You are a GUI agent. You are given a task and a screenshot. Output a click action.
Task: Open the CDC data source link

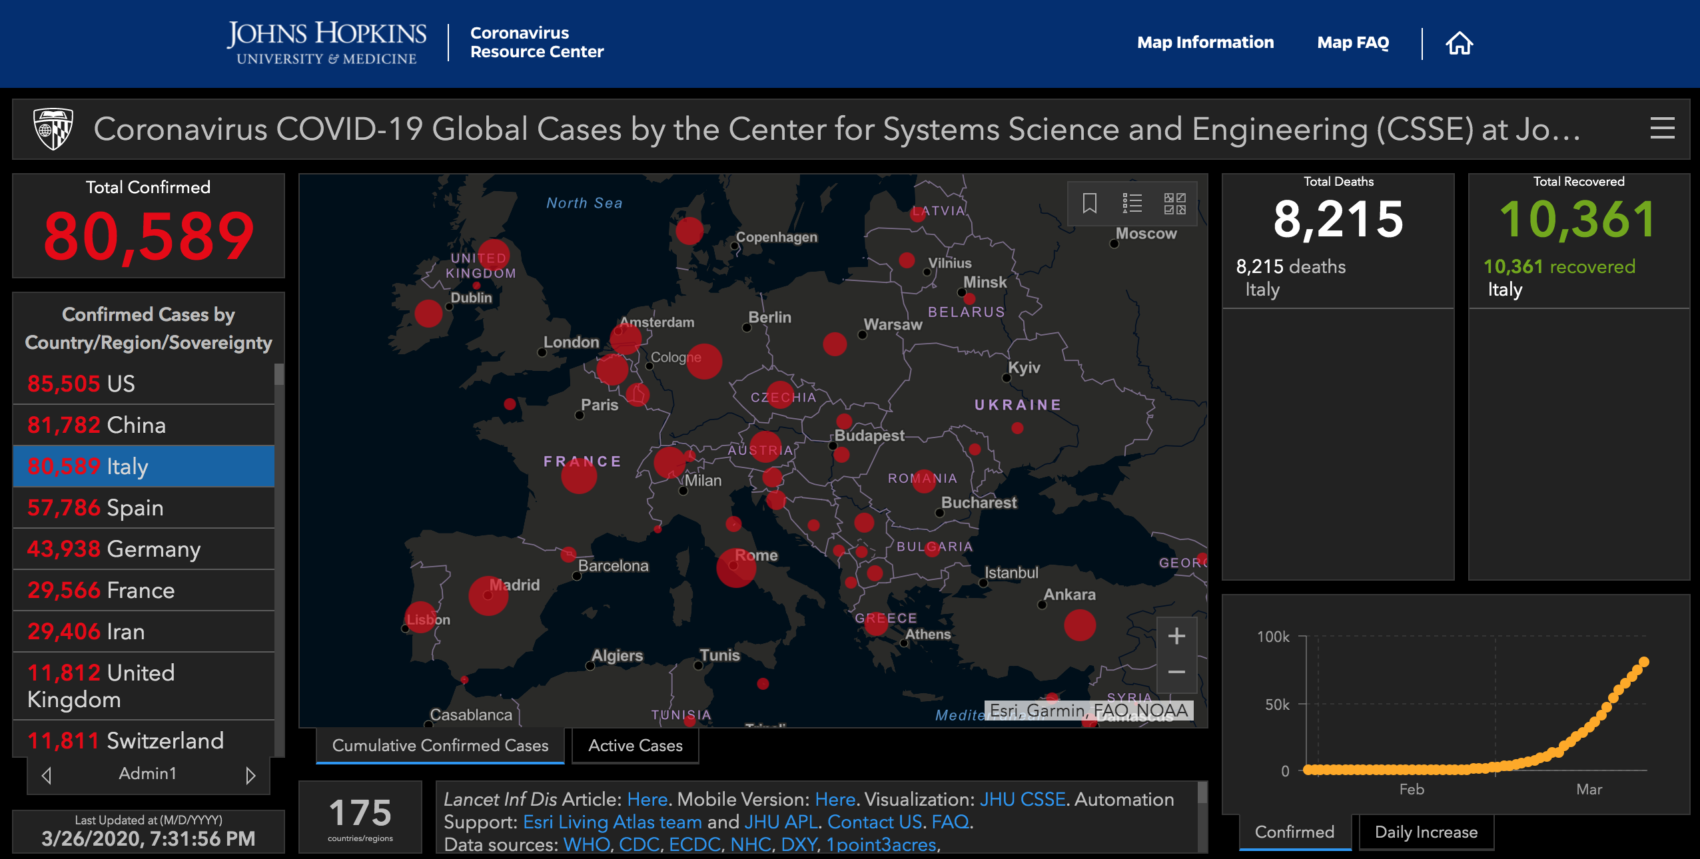(x=638, y=845)
